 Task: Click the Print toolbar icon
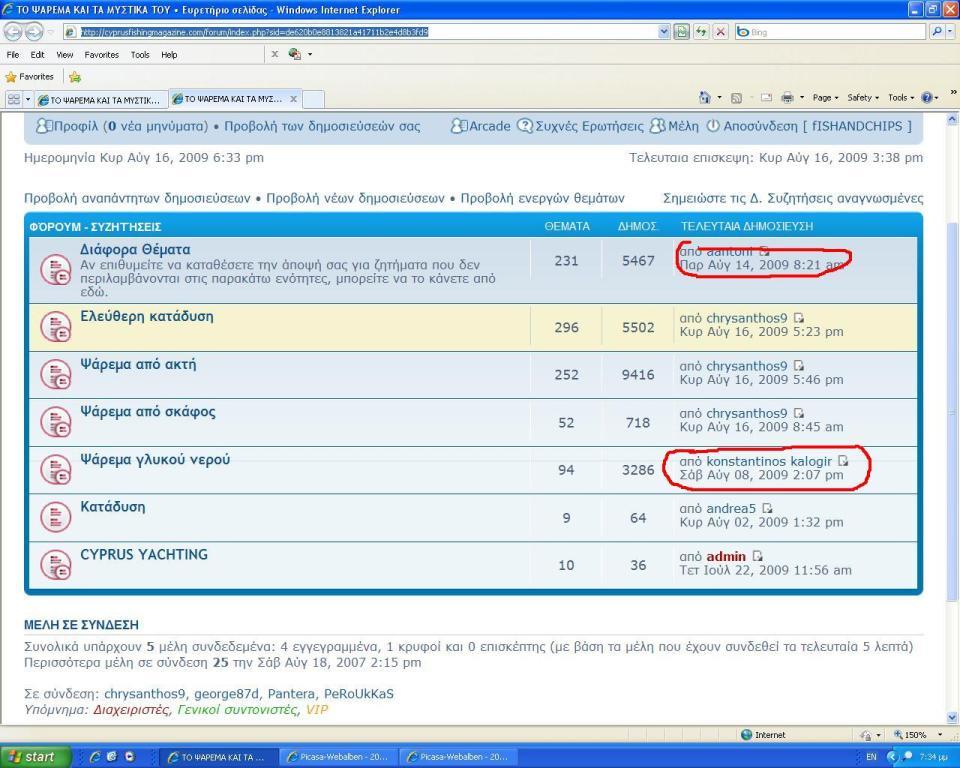pyautogui.click(x=787, y=97)
